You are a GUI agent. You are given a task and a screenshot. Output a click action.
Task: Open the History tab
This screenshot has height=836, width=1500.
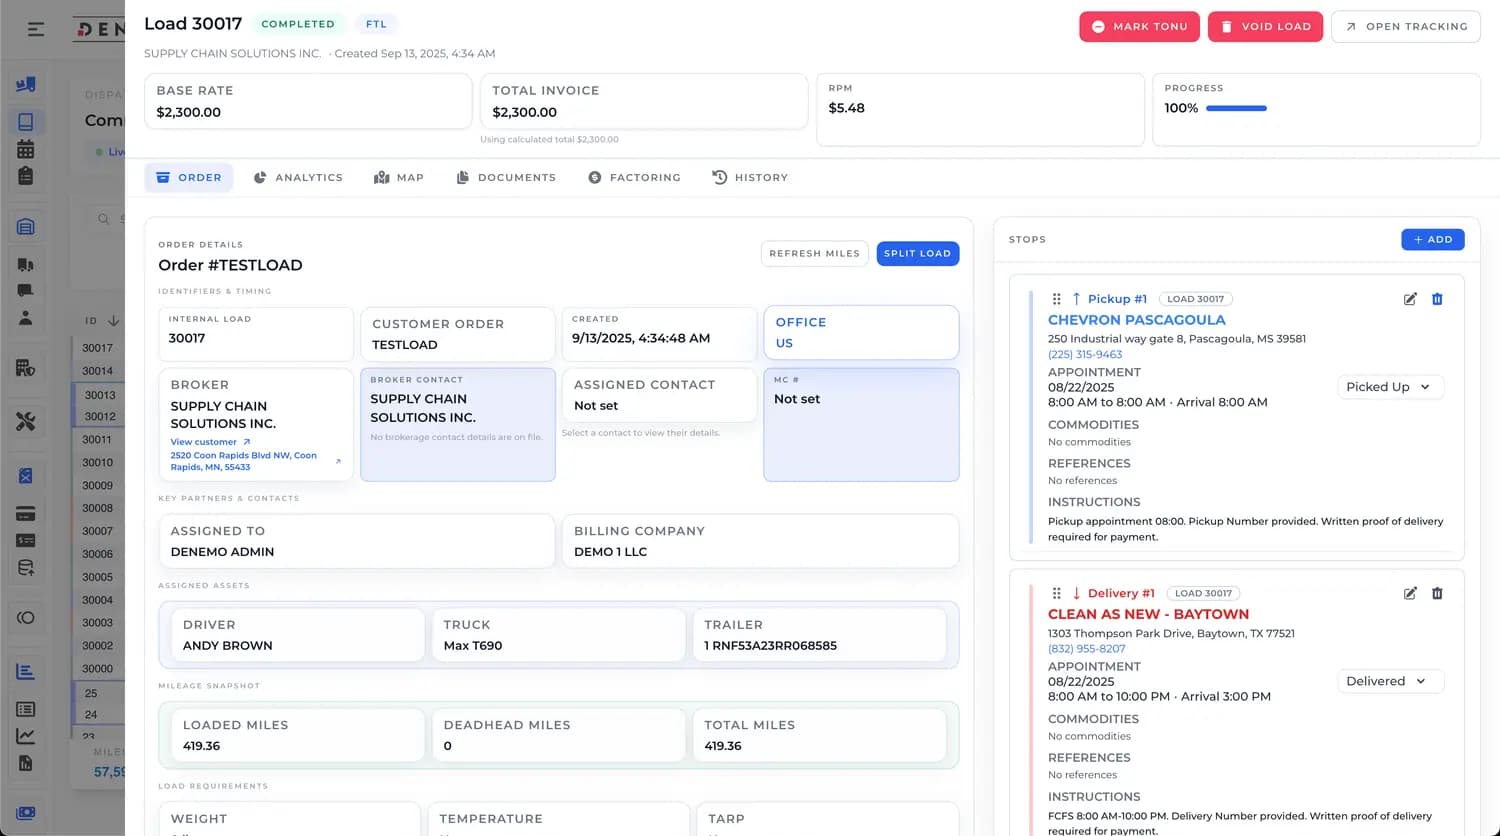(750, 177)
